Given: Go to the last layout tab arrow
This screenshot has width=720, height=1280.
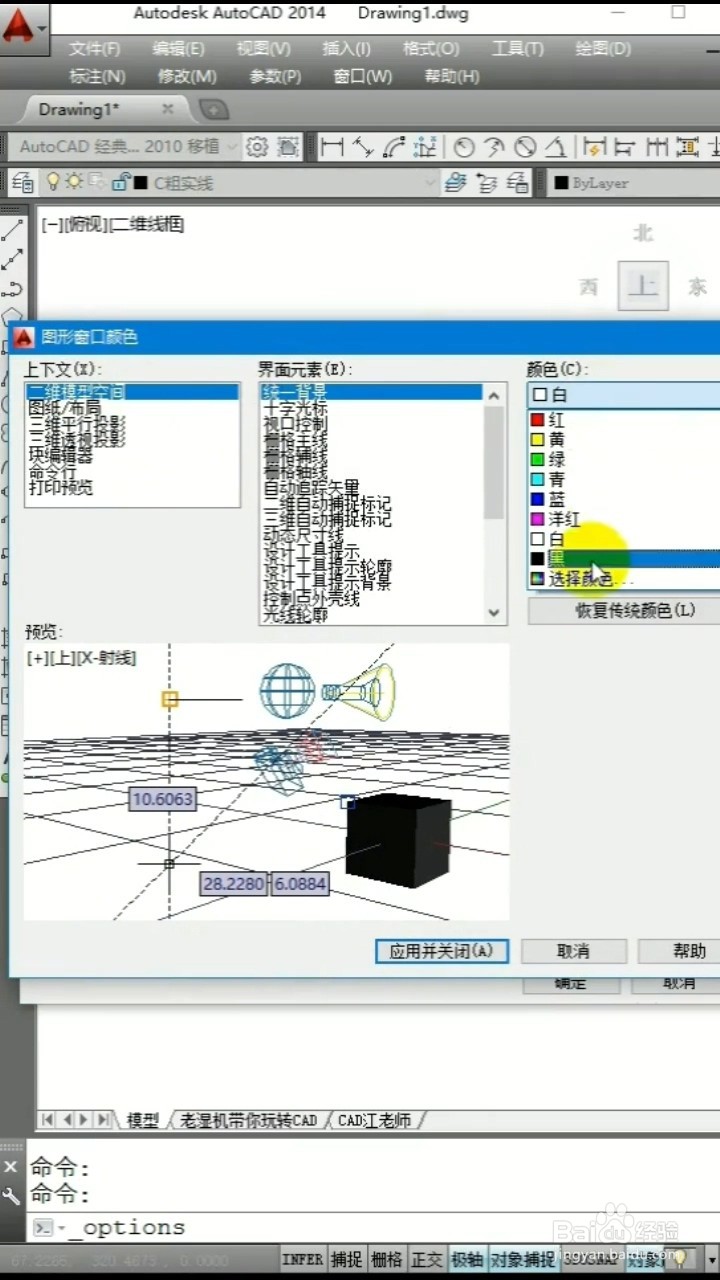Looking at the screenshot, I should click(102, 1120).
